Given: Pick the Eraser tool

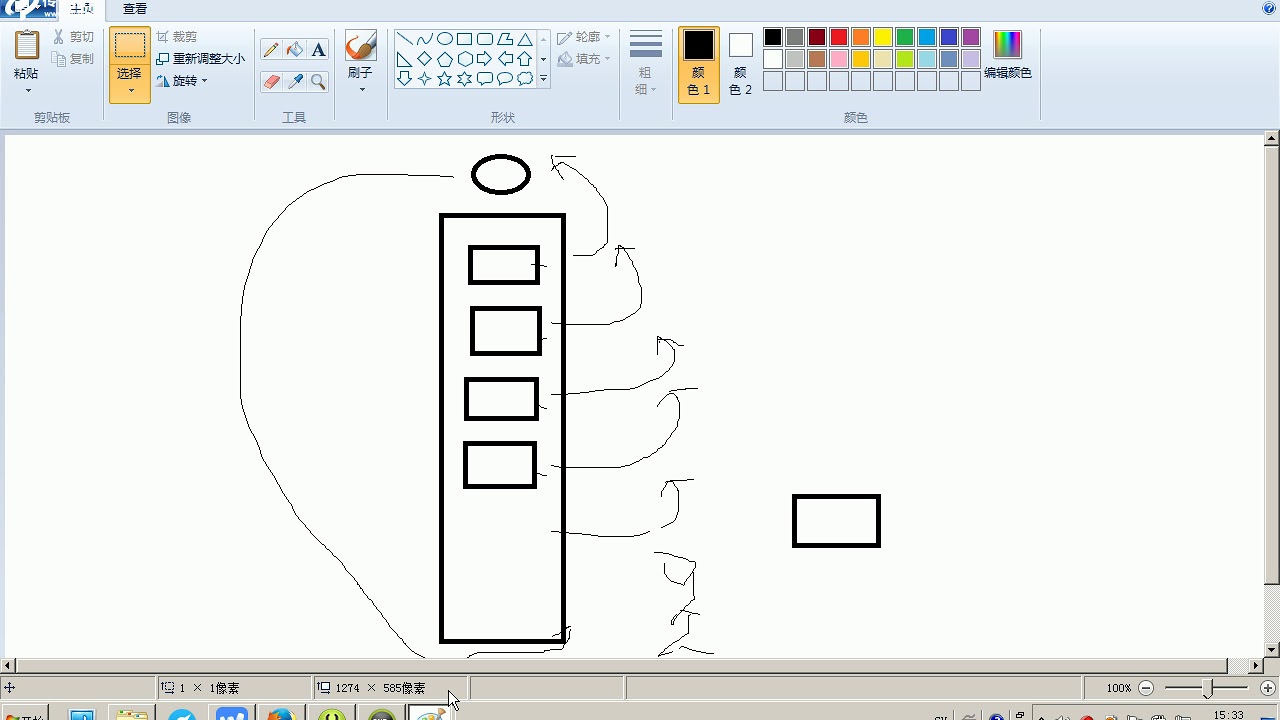Looking at the screenshot, I should click(x=271, y=82).
